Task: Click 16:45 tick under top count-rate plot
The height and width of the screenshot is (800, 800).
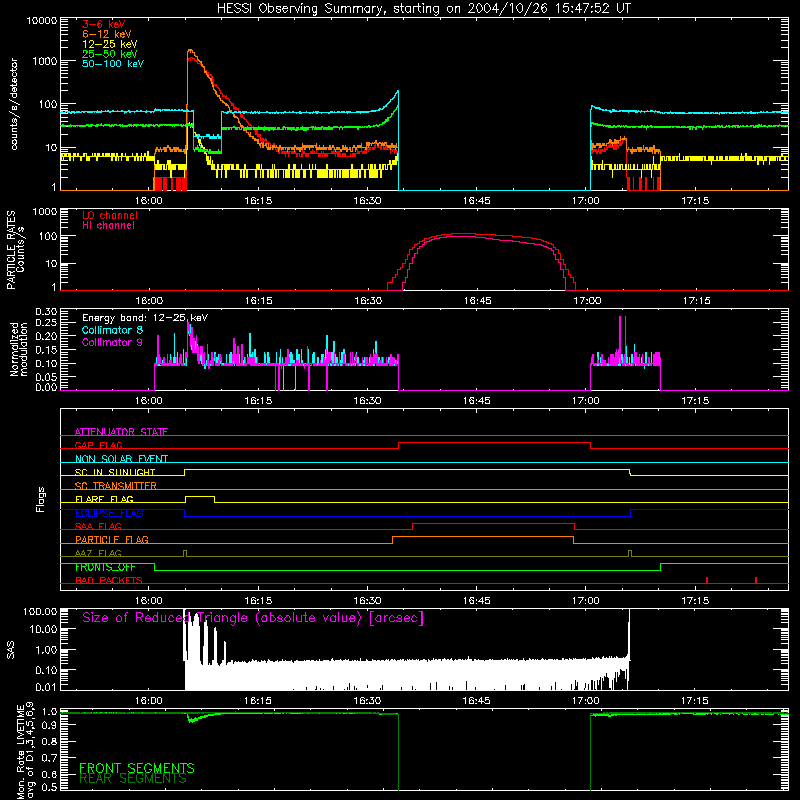Action: point(476,201)
